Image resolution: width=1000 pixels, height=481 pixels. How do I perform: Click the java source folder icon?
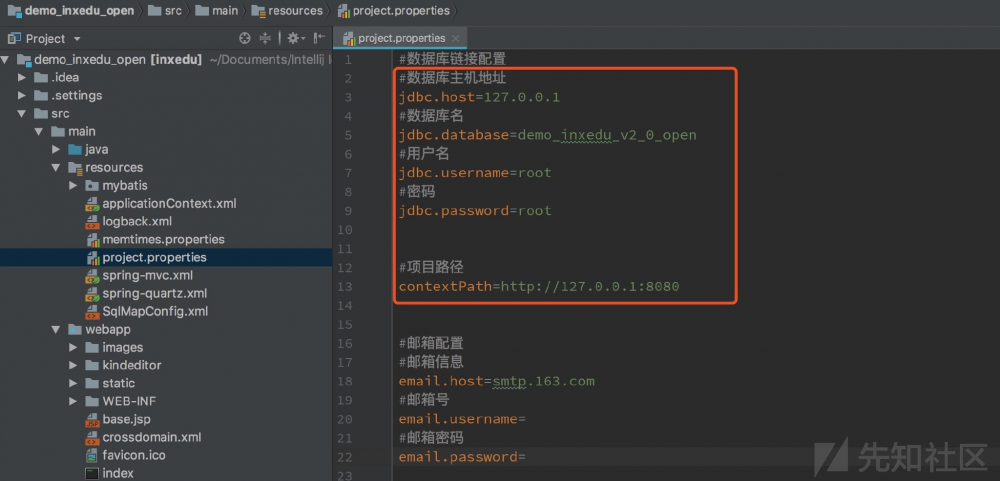click(75, 149)
